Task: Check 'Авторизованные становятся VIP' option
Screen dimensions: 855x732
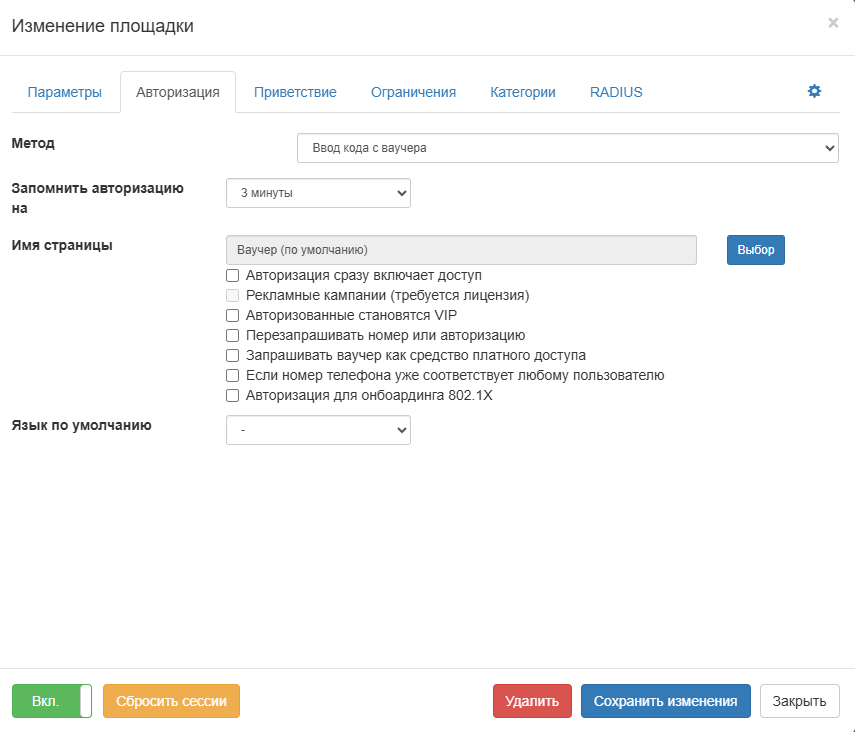Action: click(x=233, y=315)
